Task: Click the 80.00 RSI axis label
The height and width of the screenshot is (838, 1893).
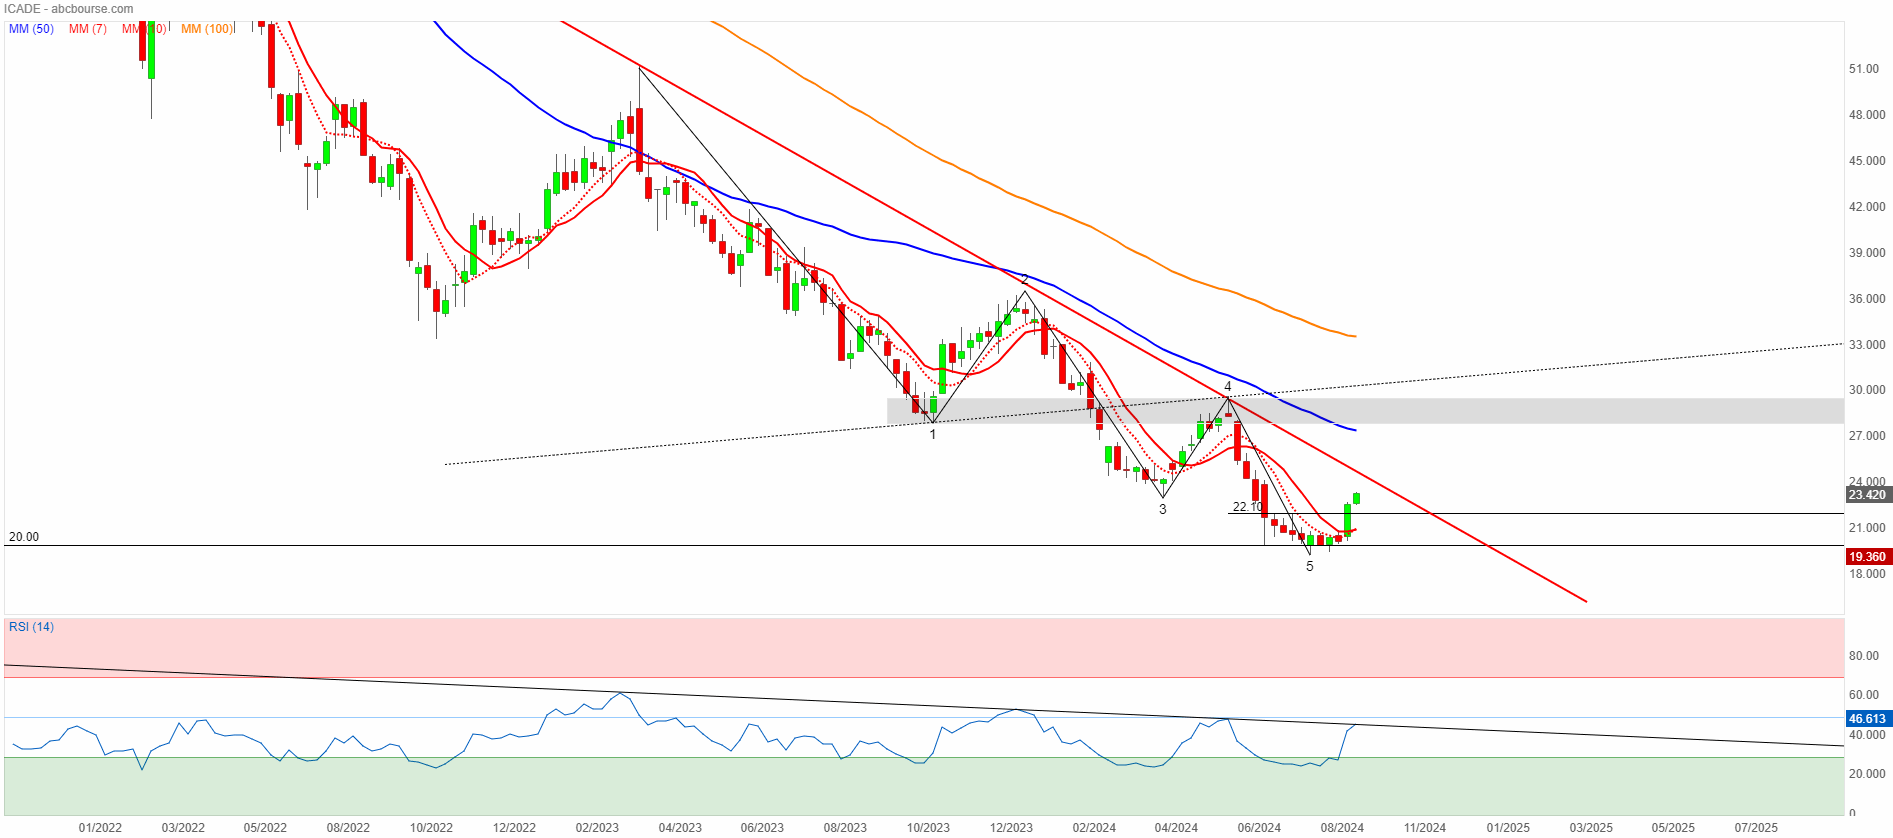Action: coord(1864,656)
